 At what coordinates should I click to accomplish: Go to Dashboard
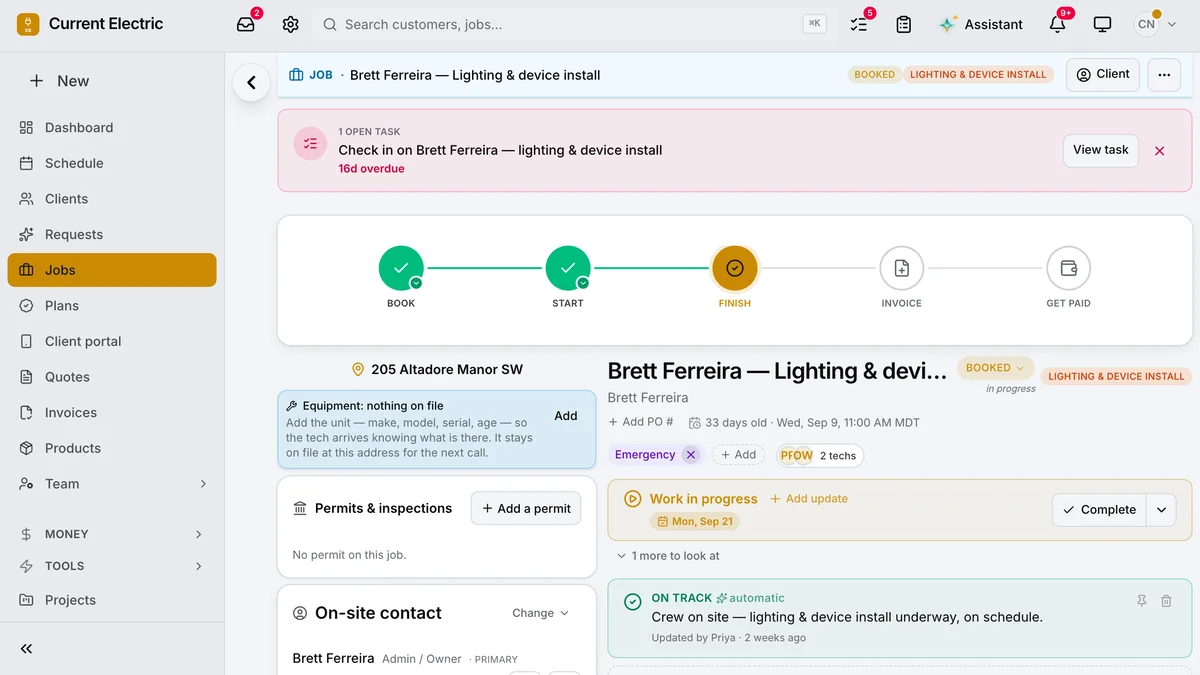(112, 127)
